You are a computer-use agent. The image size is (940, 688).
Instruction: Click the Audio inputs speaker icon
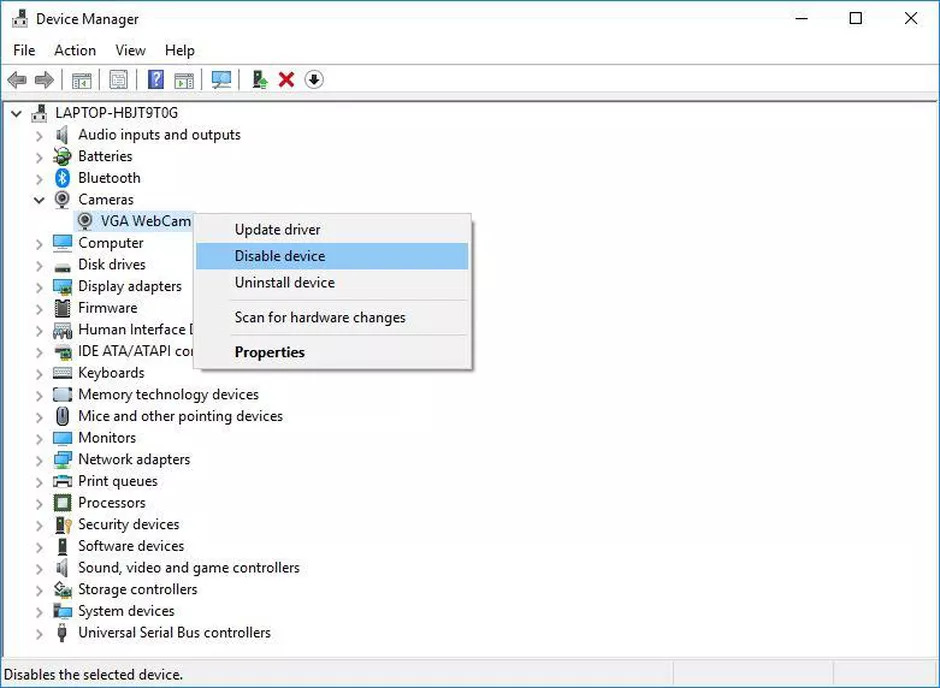click(62, 135)
